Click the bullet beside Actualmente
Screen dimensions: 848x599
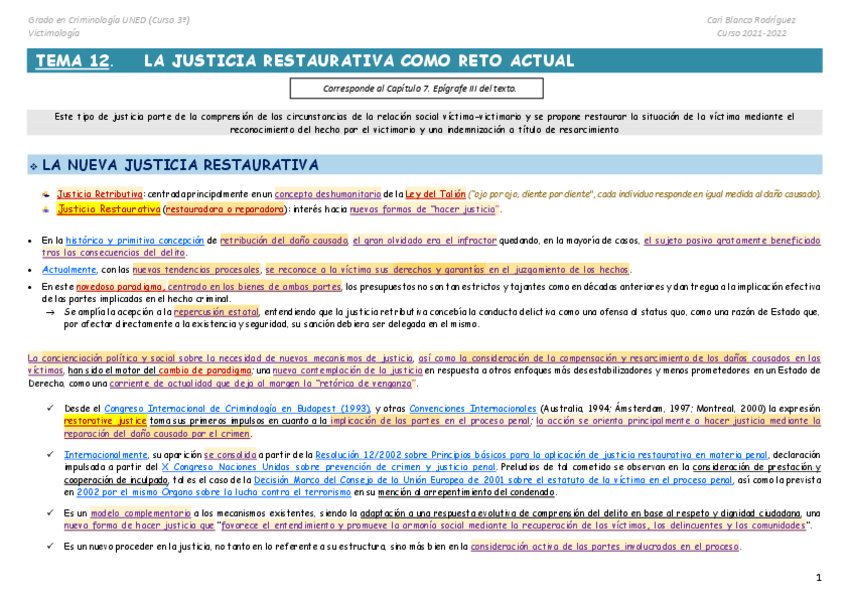tap(27, 268)
